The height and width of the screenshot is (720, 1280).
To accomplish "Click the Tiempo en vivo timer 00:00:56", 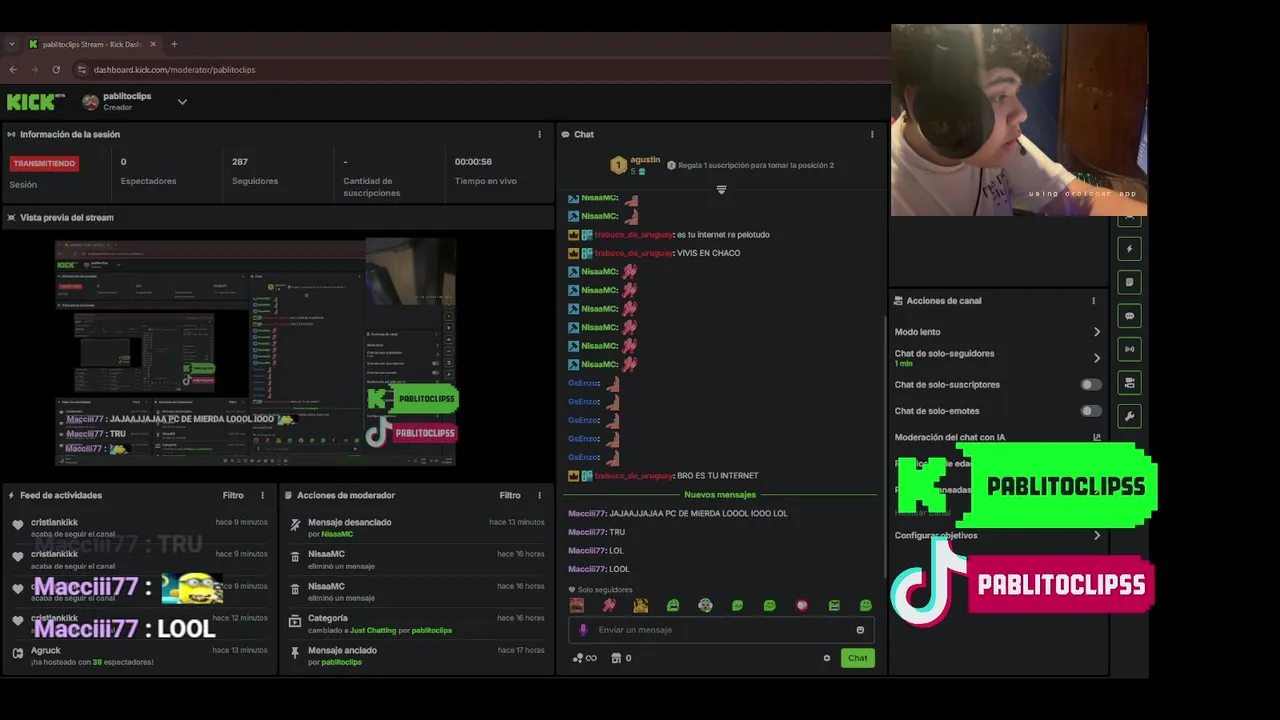I will (473, 162).
